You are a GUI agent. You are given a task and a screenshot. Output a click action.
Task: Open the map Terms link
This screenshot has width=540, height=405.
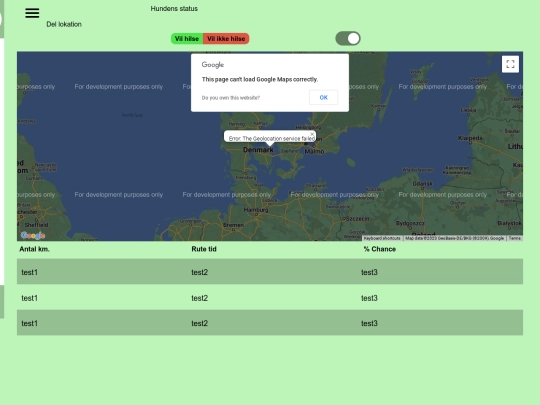515,238
